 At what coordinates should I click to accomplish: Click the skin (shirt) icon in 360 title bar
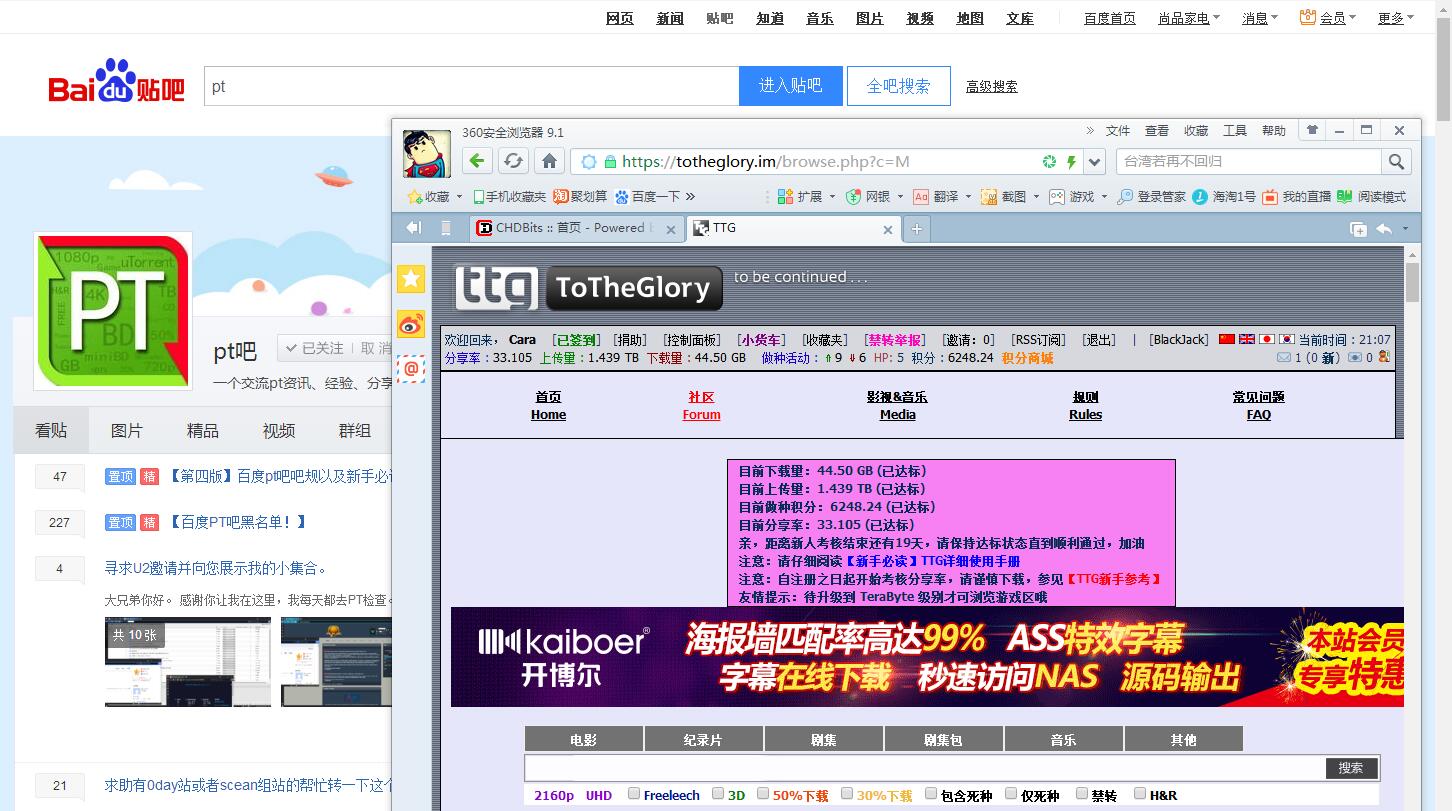pos(1312,130)
